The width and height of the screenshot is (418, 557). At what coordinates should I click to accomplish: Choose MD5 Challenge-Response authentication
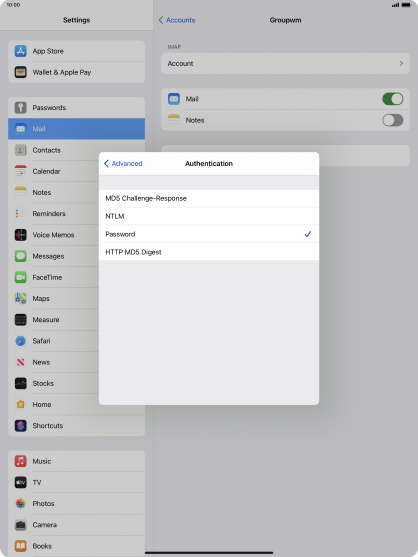(x=209, y=198)
